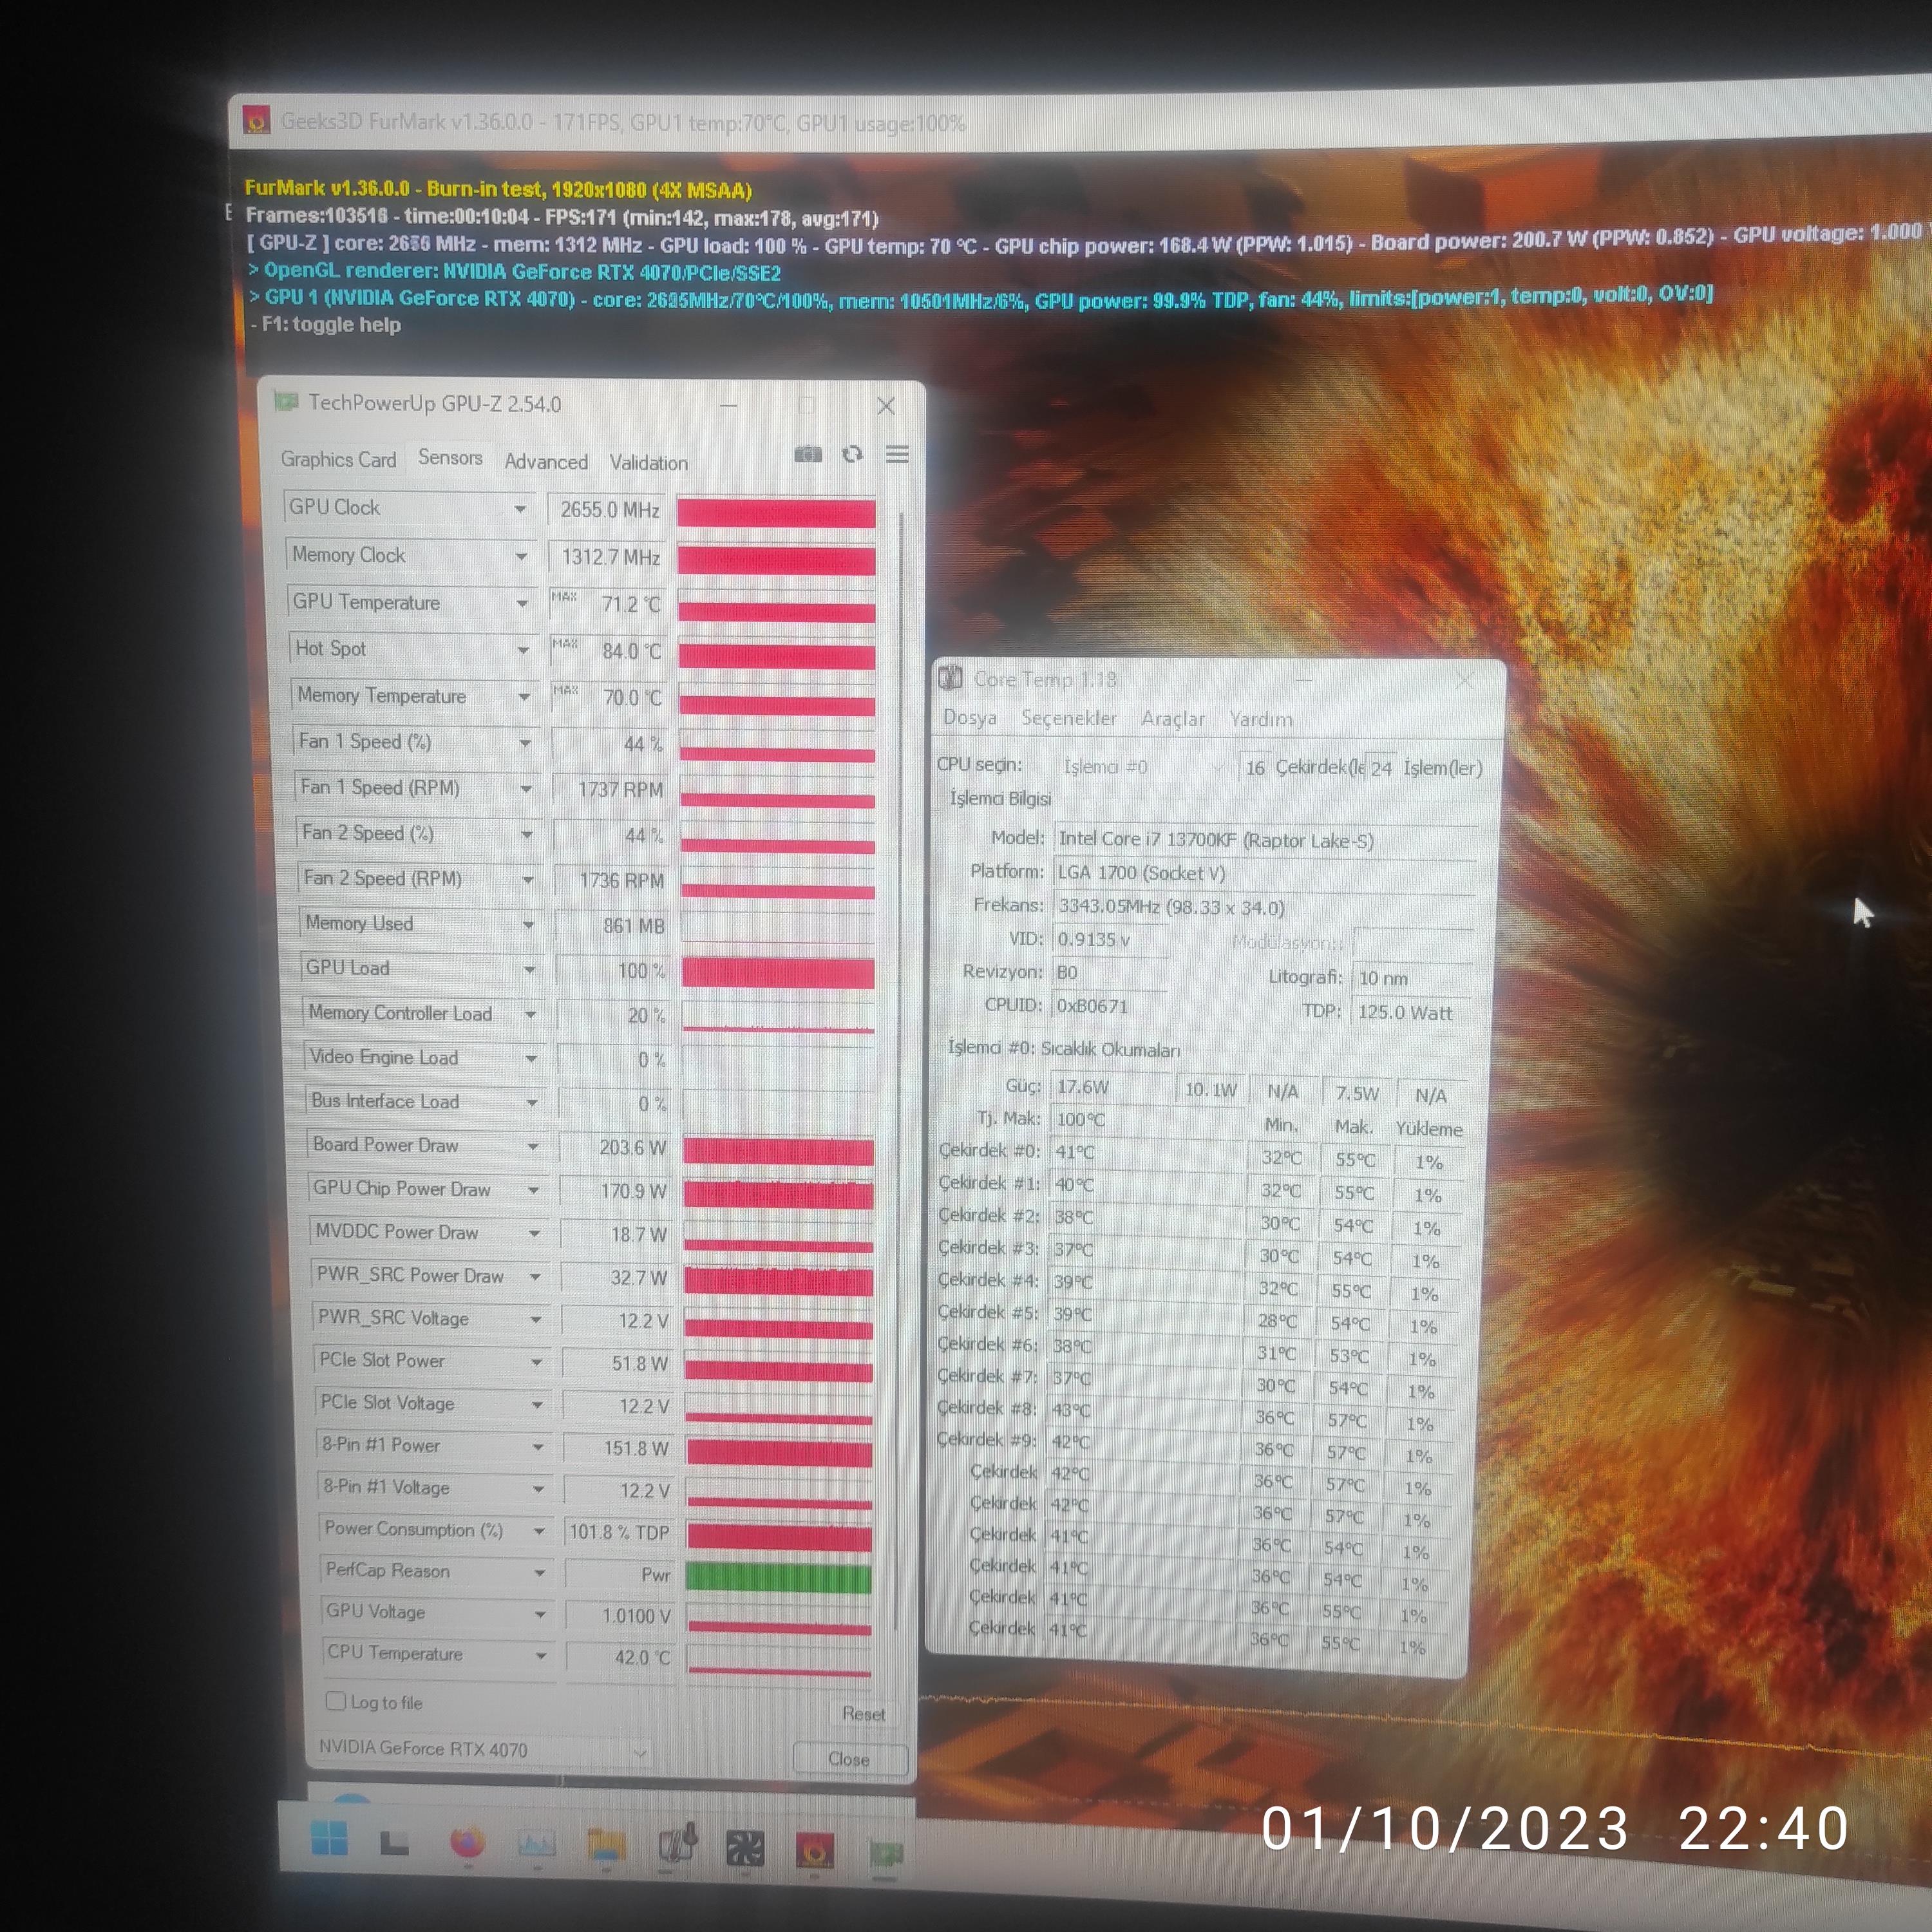Open File Explorer from the taskbar

pos(606,1845)
